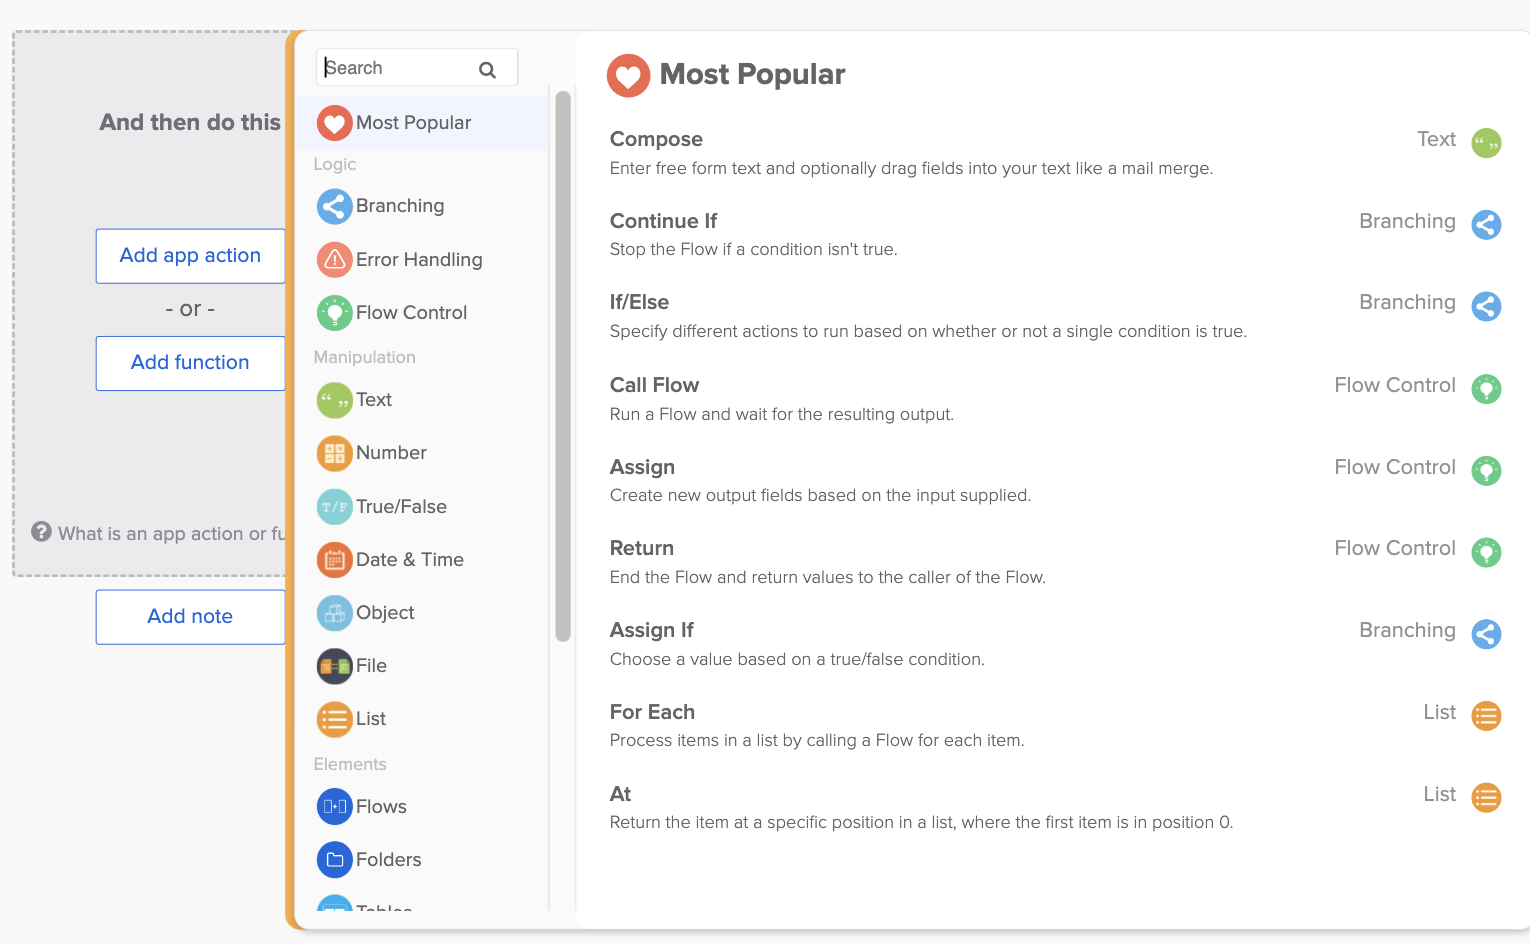1530x944 pixels.
Task: Click the Add function button
Action: click(190, 363)
